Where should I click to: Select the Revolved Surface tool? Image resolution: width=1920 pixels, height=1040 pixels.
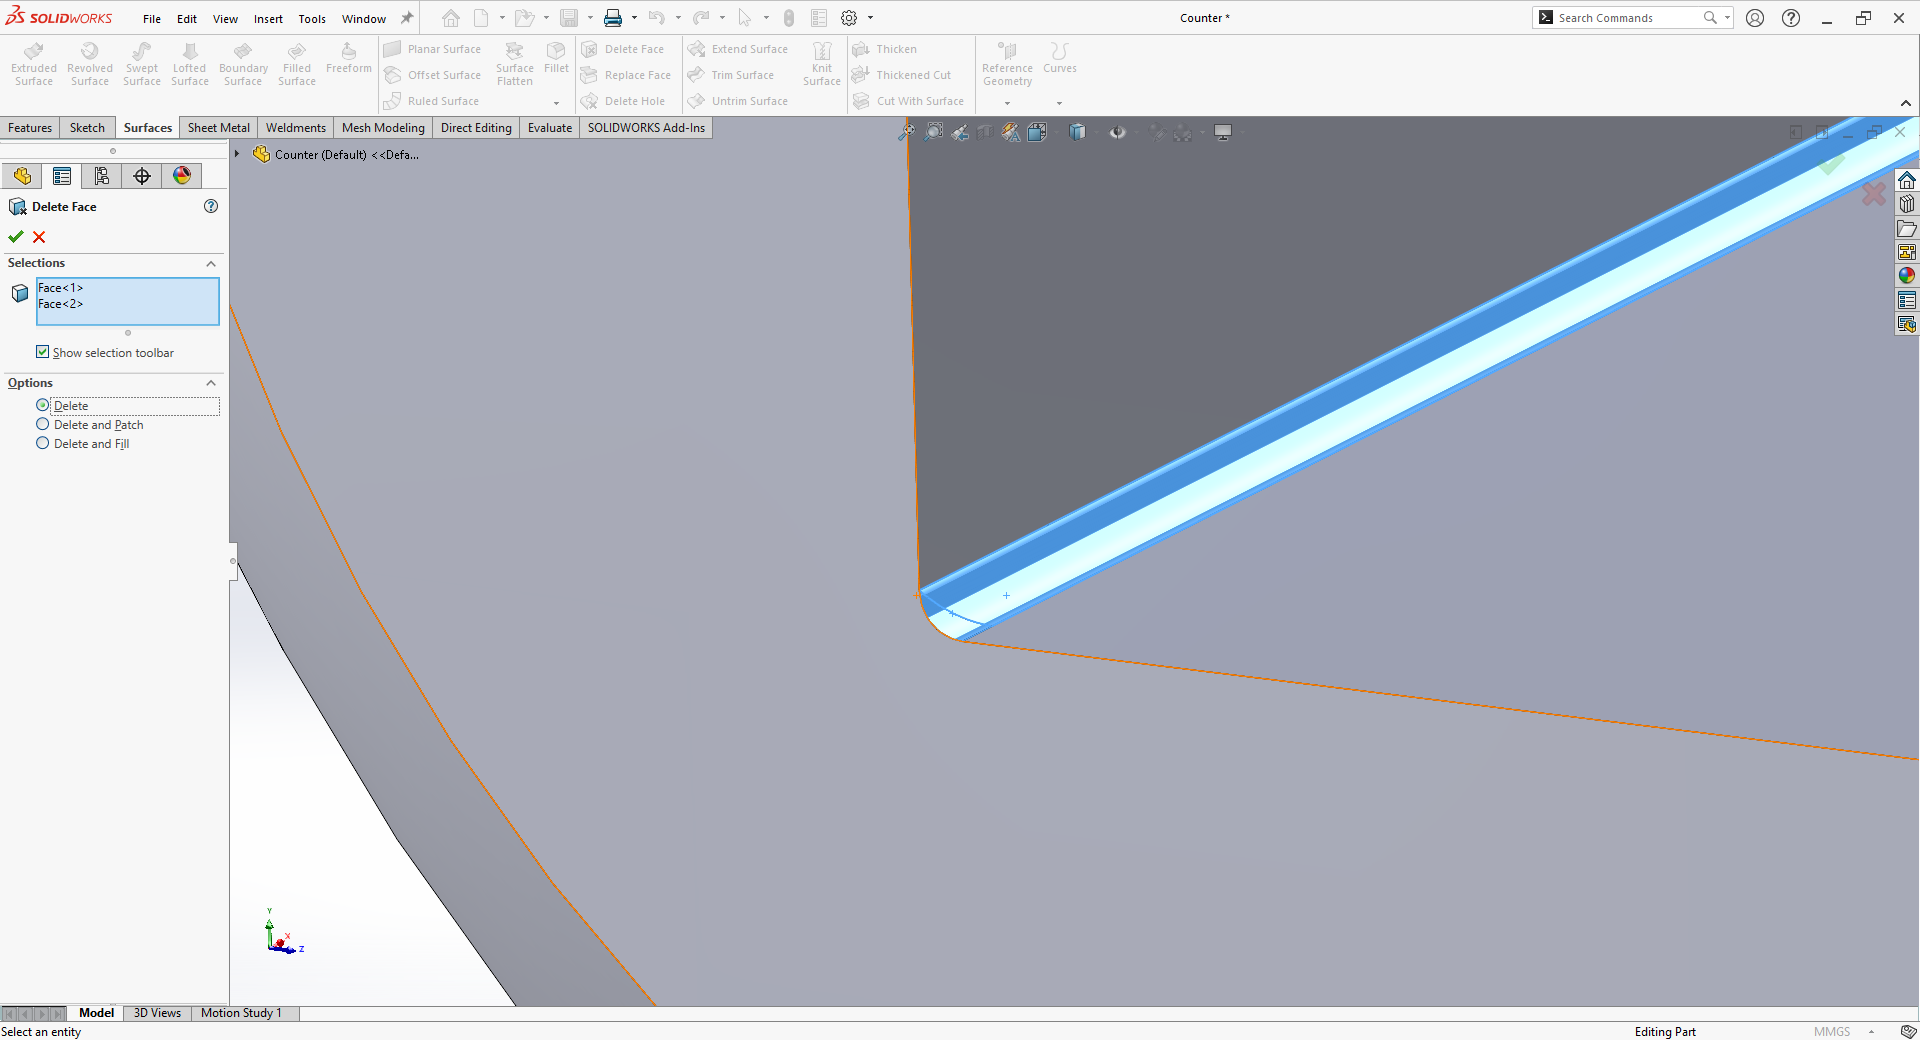pyautogui.click(x=89, y=62)
